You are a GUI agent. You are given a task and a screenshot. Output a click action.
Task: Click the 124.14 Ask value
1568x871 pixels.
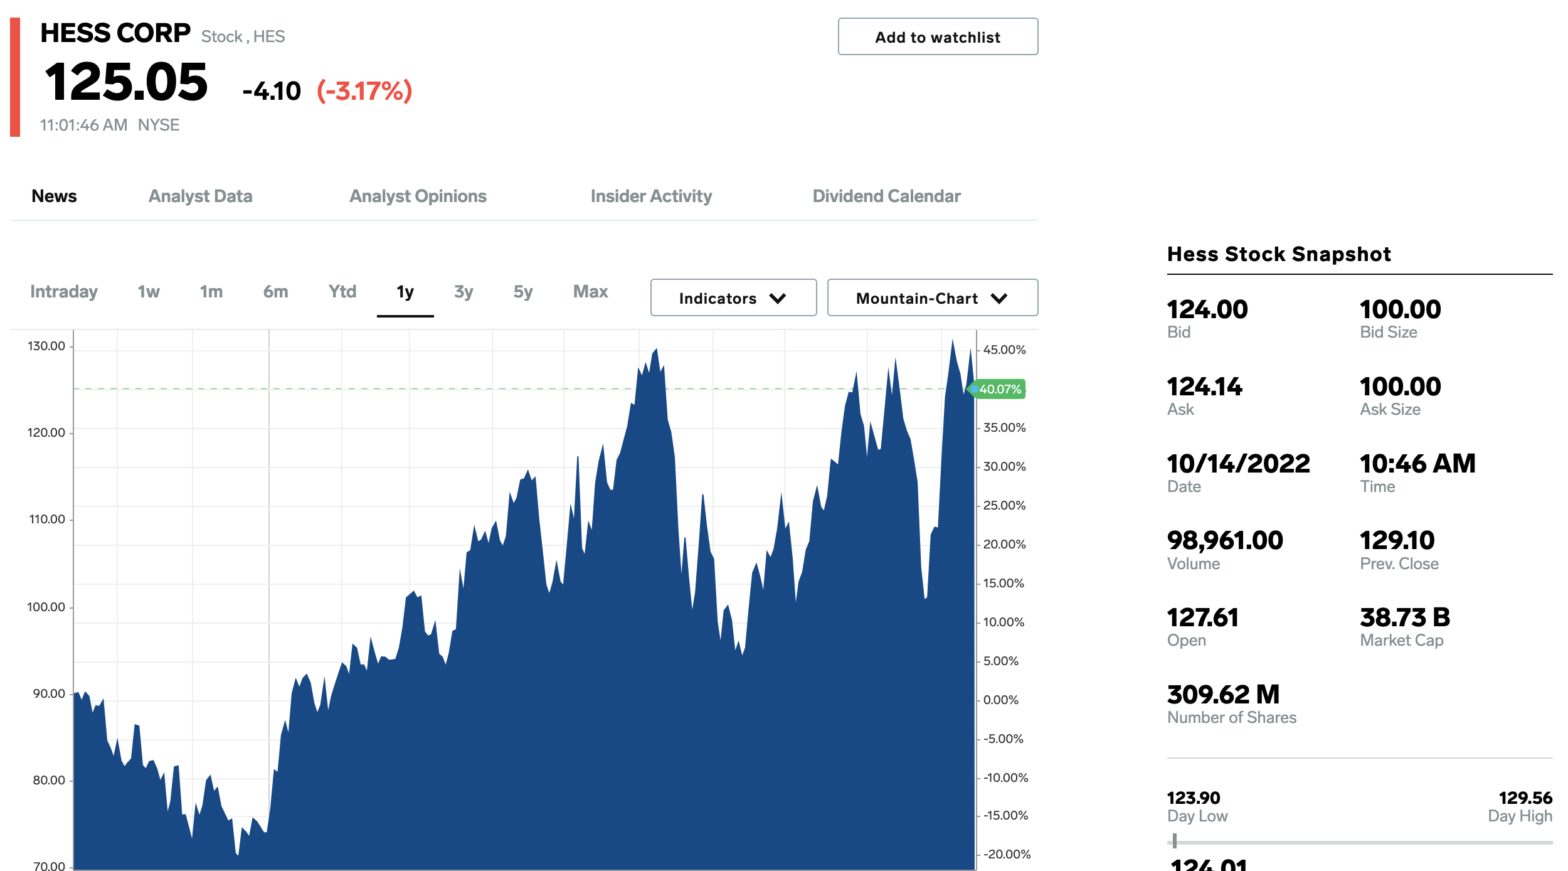[x=1204, y=386]
